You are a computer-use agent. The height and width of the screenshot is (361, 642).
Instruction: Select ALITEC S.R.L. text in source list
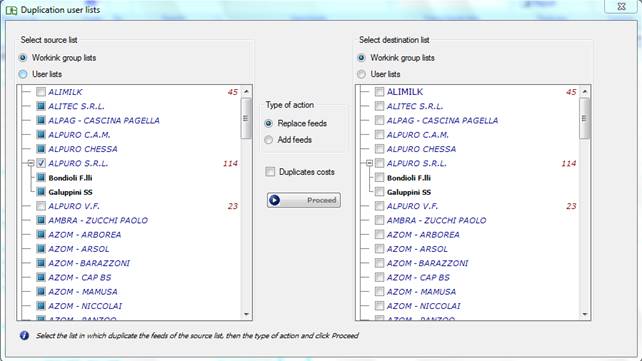(x=77, y=106)
